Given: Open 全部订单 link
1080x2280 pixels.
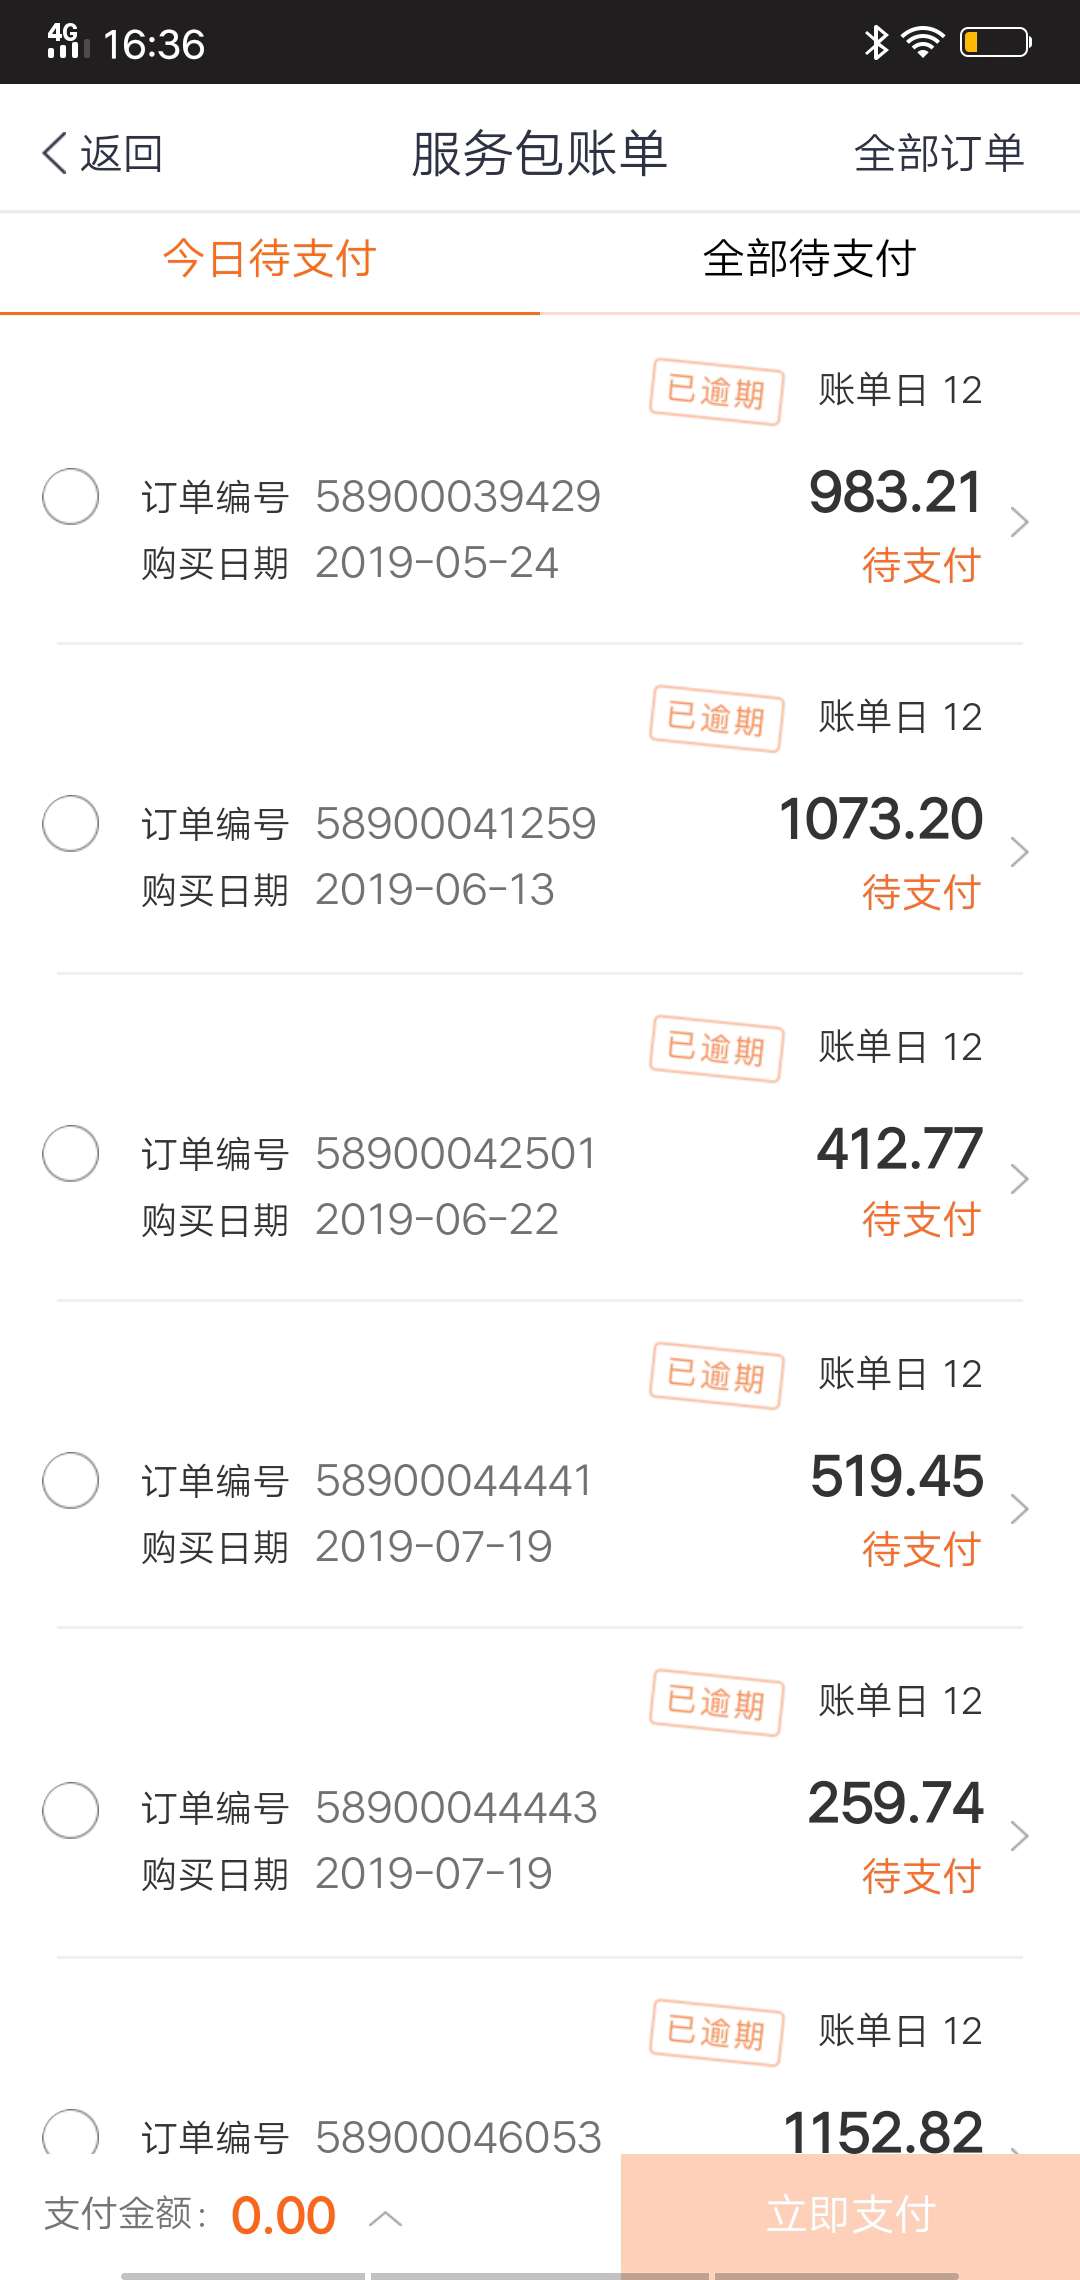Looking at the screenshot, I should coord(939,153).
